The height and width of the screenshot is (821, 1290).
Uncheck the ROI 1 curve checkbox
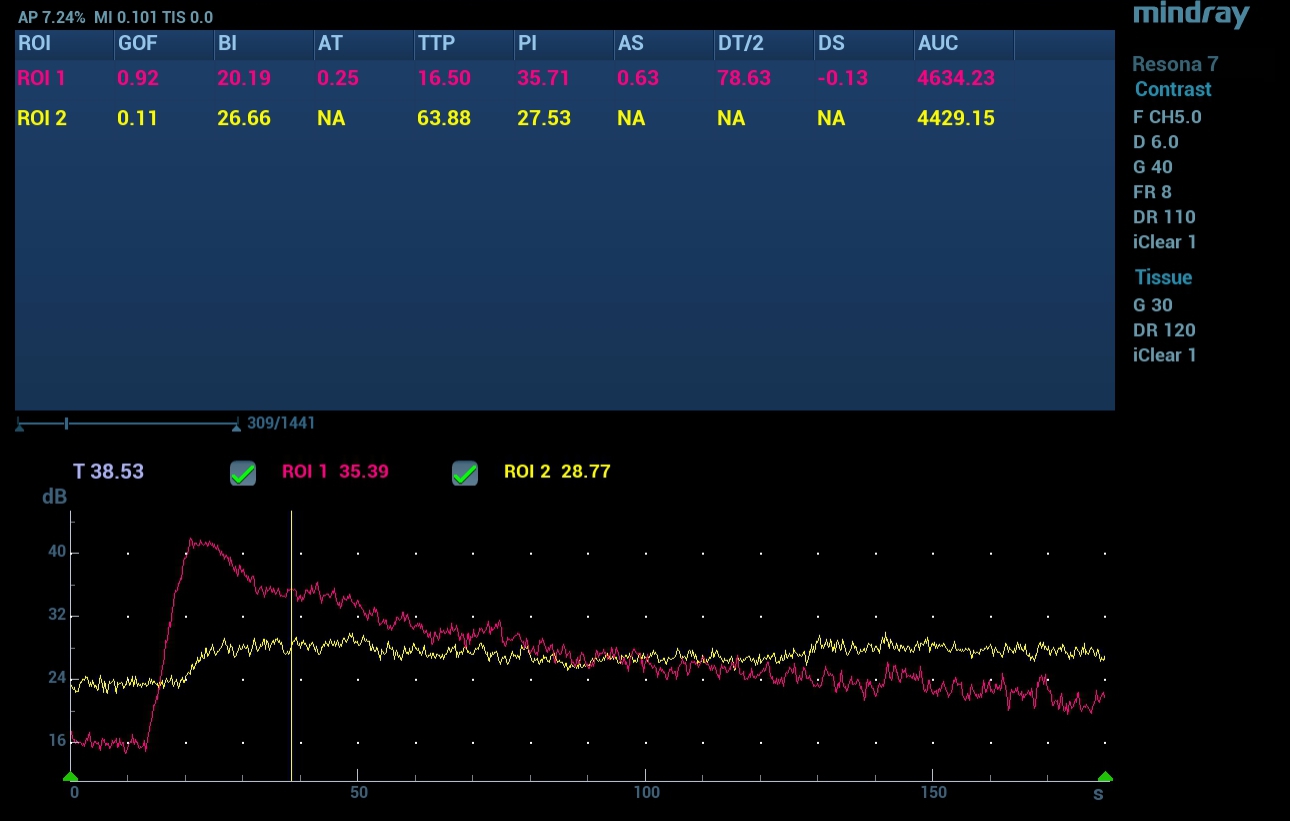pyautogui.click(x=243, y=473)
